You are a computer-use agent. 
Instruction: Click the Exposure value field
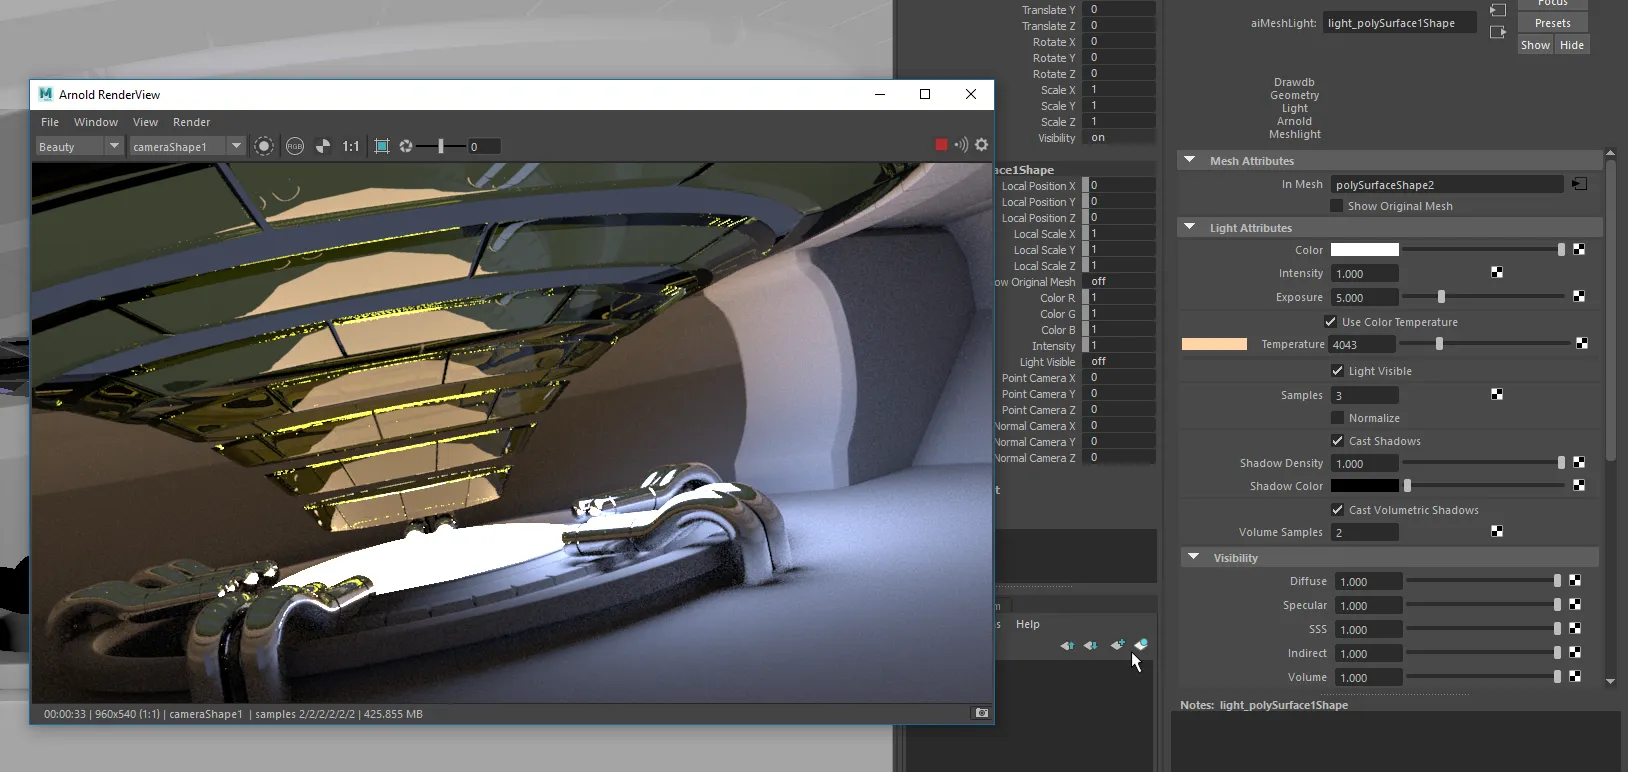click(x=1365, y=297)
